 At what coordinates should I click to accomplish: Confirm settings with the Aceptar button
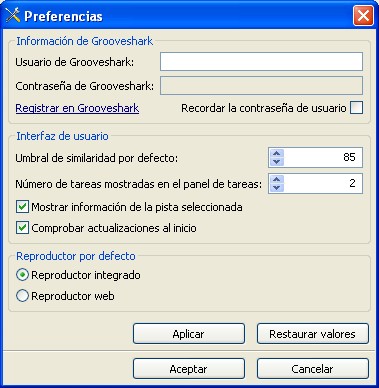point(189,369)
